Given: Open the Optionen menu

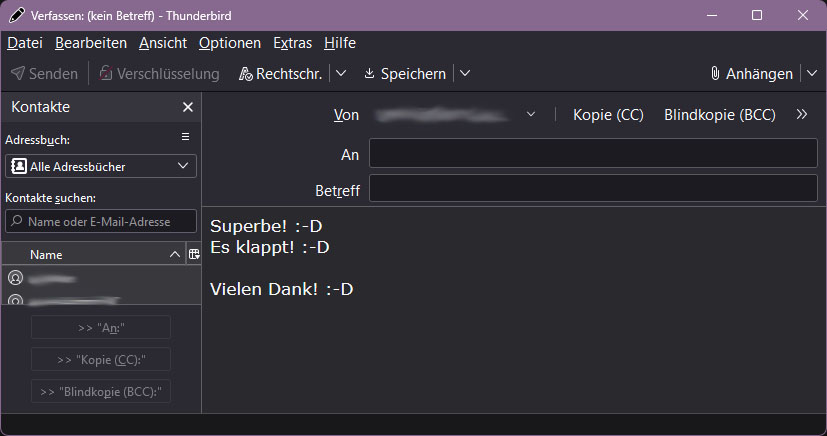Looking at the screenshot, I should 229,43.
